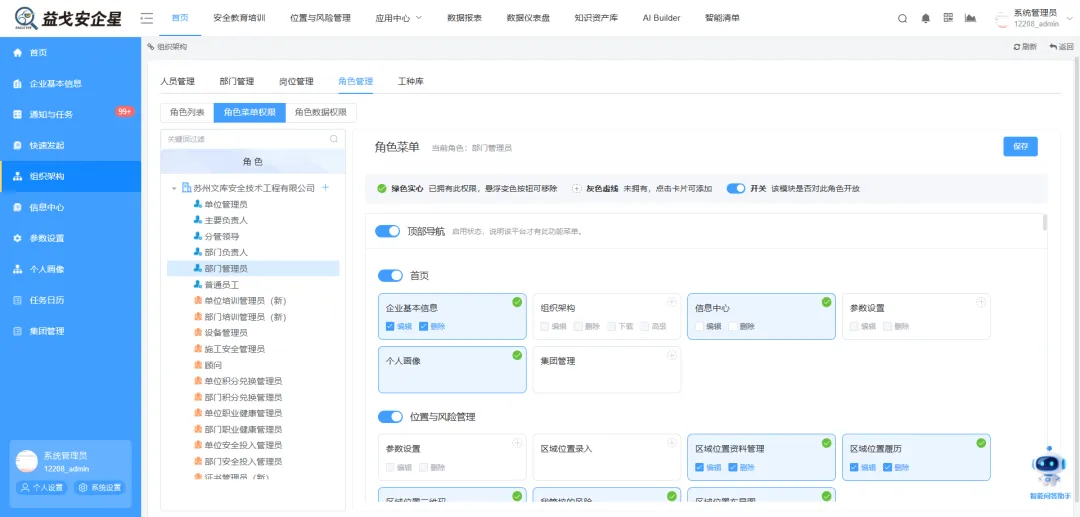
Task: Click the 任务日历 sidebar icon
Action: tap(18, 300)
